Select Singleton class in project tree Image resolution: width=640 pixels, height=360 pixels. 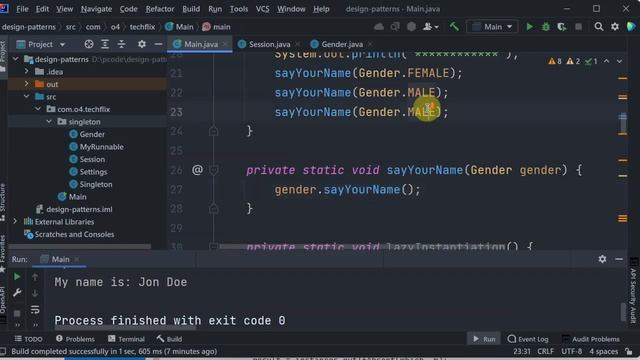[x=96, y=184]
